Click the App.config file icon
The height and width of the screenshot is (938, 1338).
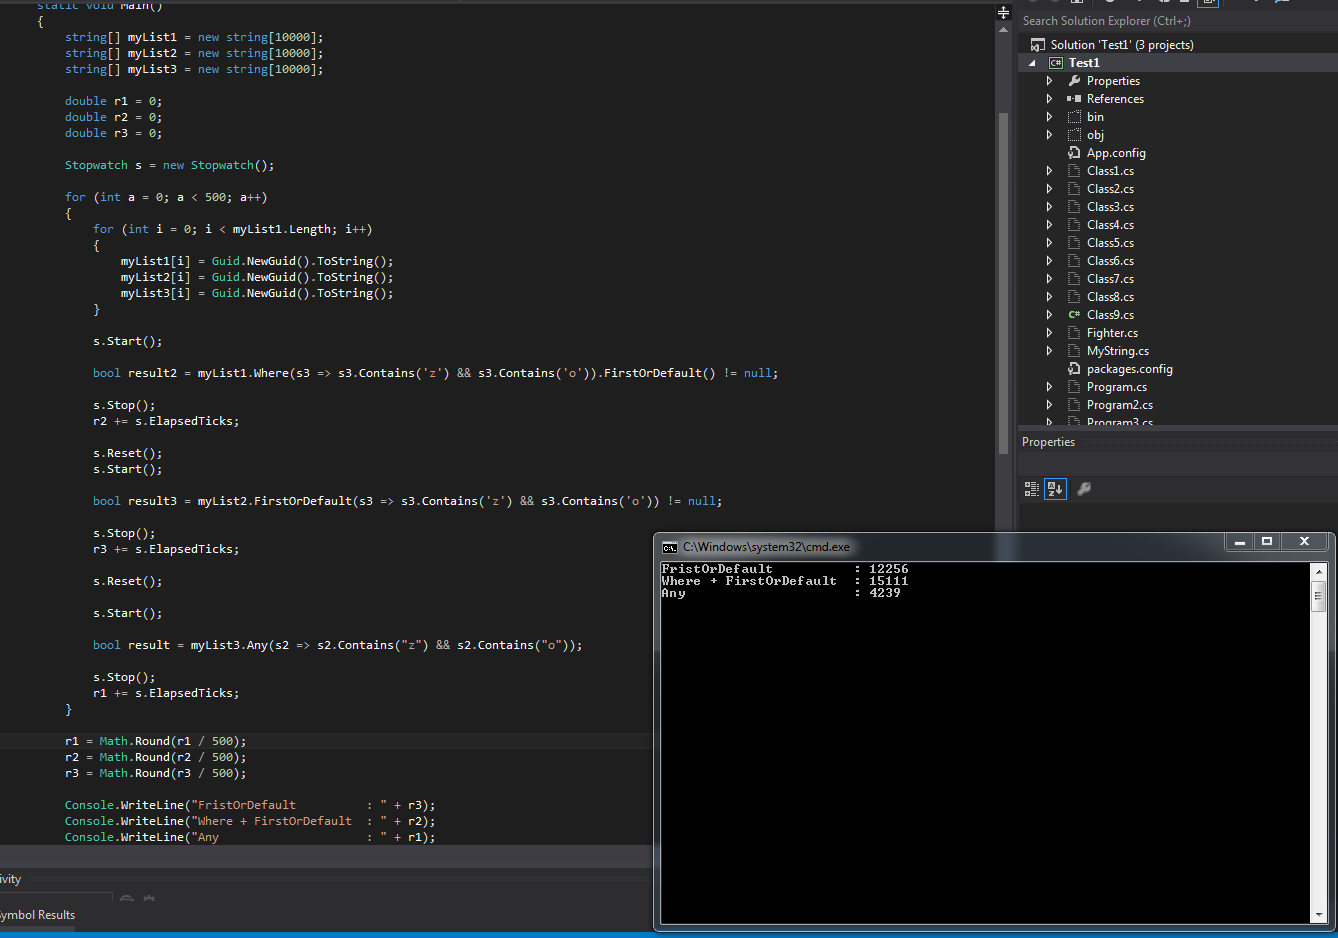(1074, 153)
